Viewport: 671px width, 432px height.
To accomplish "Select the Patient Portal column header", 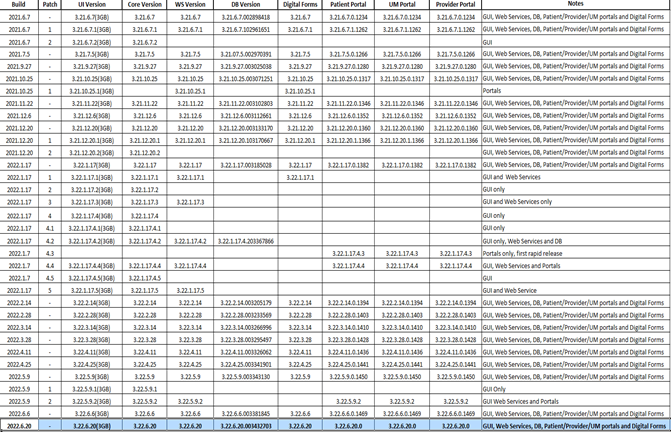I will pyautogui.click(x=350, y=5).
